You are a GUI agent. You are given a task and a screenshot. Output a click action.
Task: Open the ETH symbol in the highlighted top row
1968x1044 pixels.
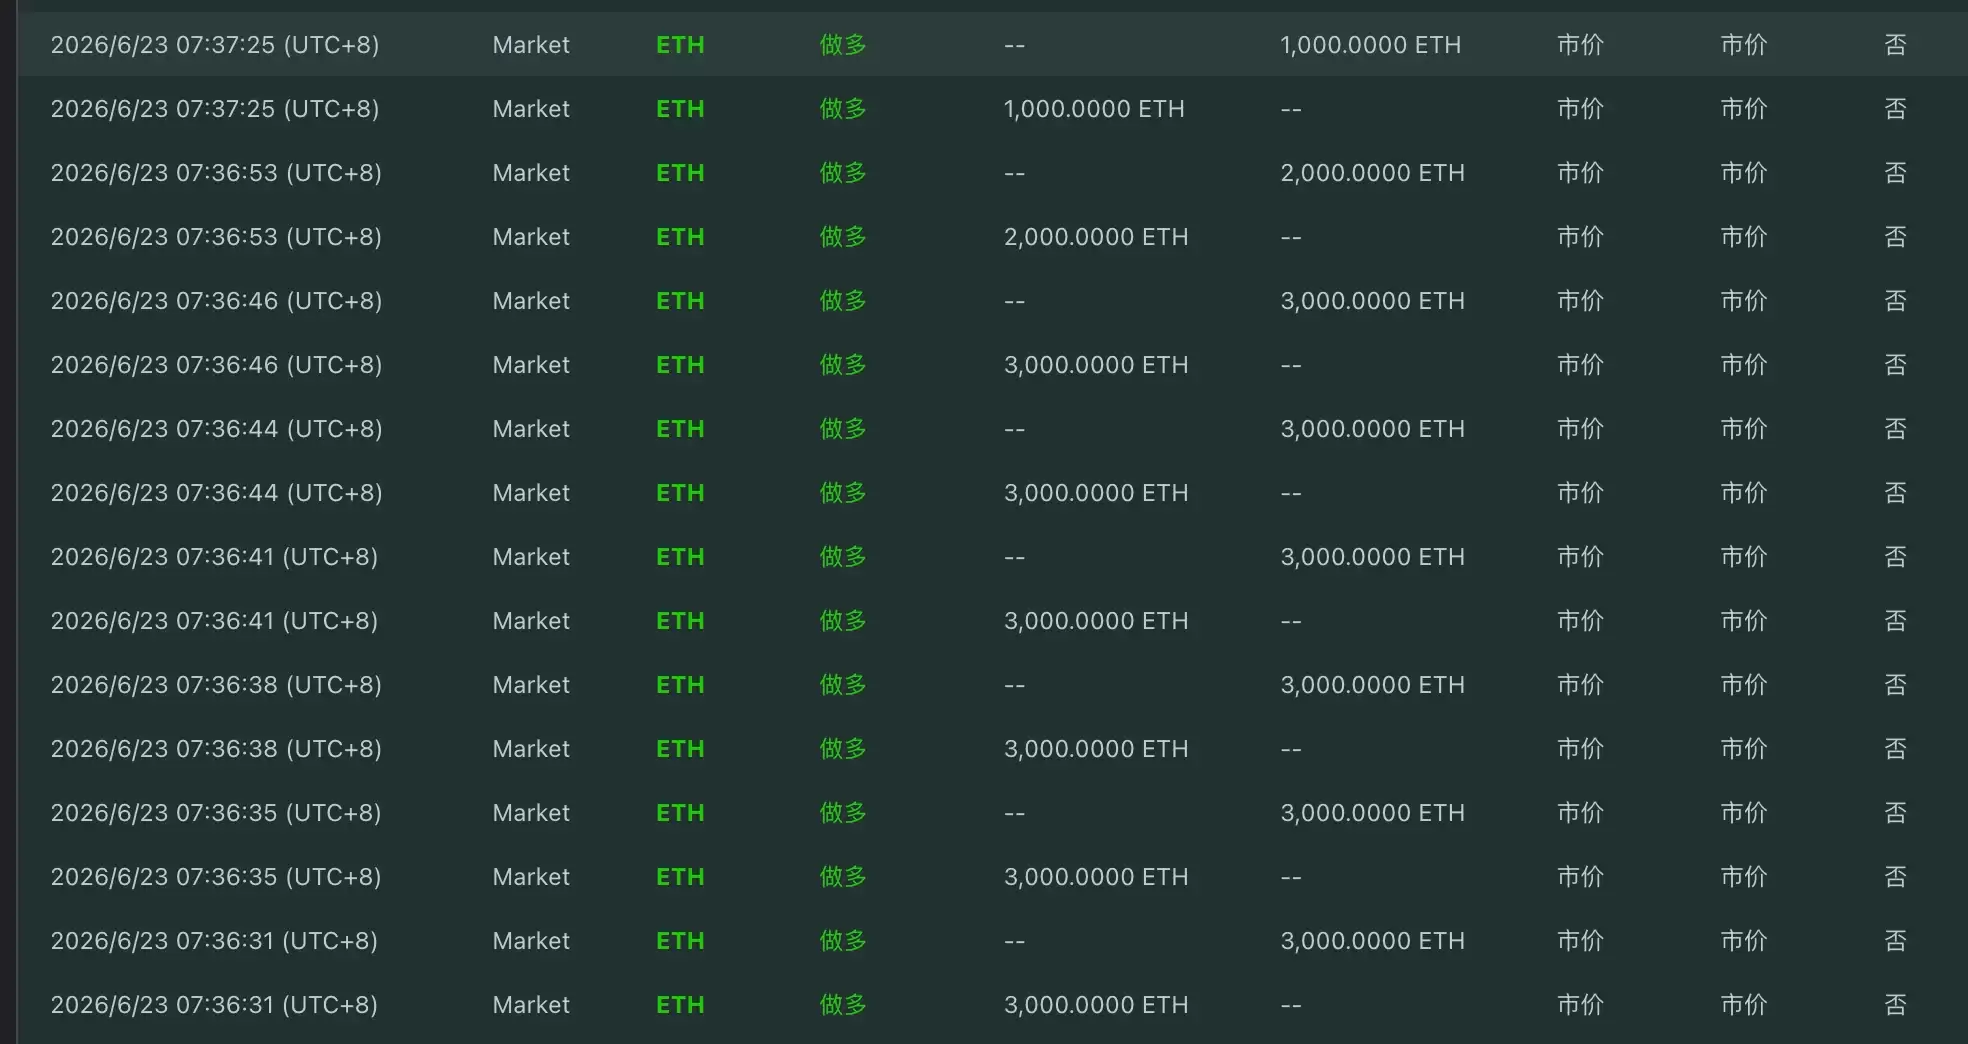point(680,45)
